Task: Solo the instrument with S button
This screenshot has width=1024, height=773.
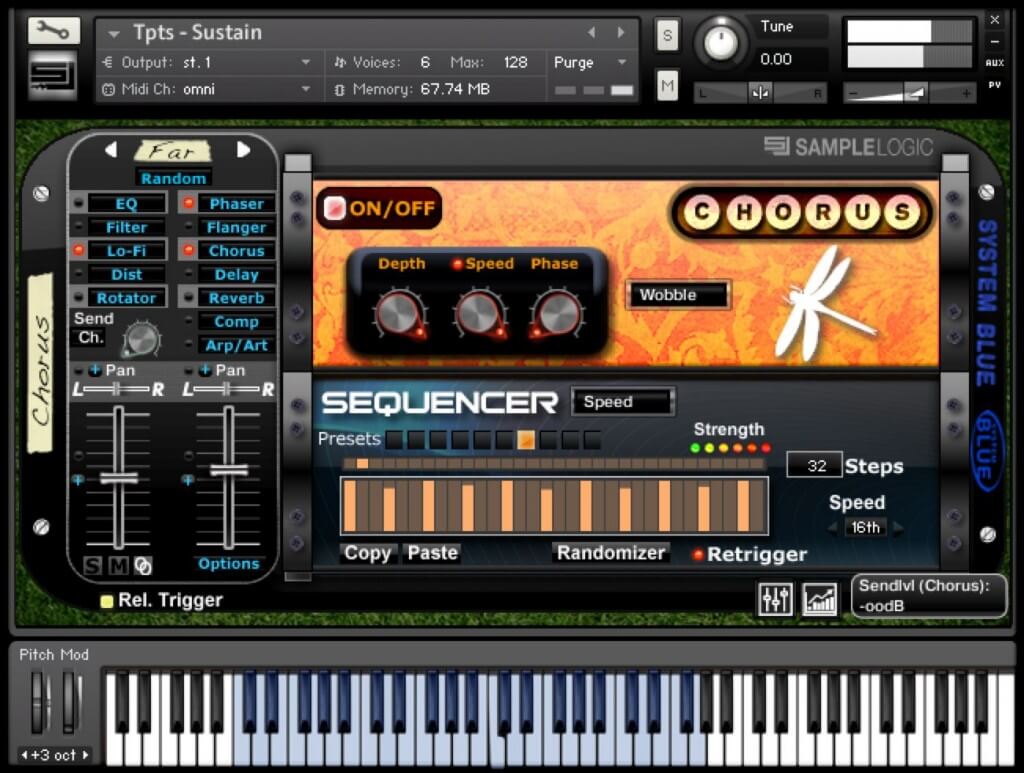Action: pyautogui.click(x=667, y=35)
